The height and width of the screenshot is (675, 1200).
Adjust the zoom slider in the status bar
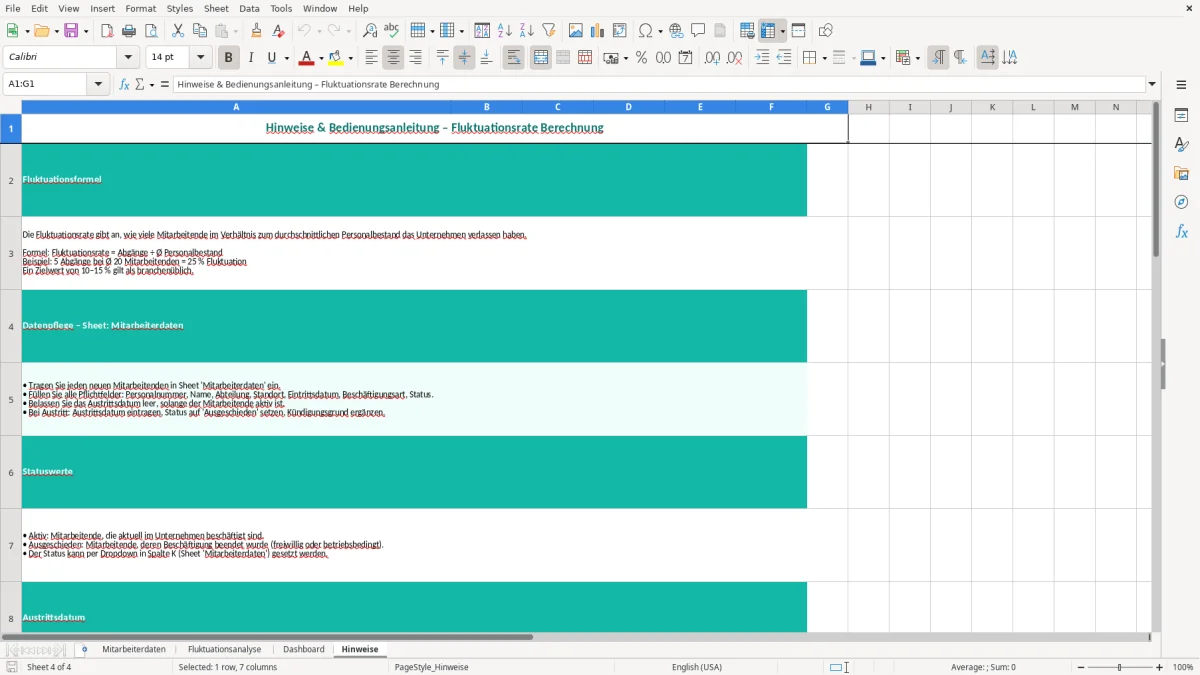(1119, 667)
